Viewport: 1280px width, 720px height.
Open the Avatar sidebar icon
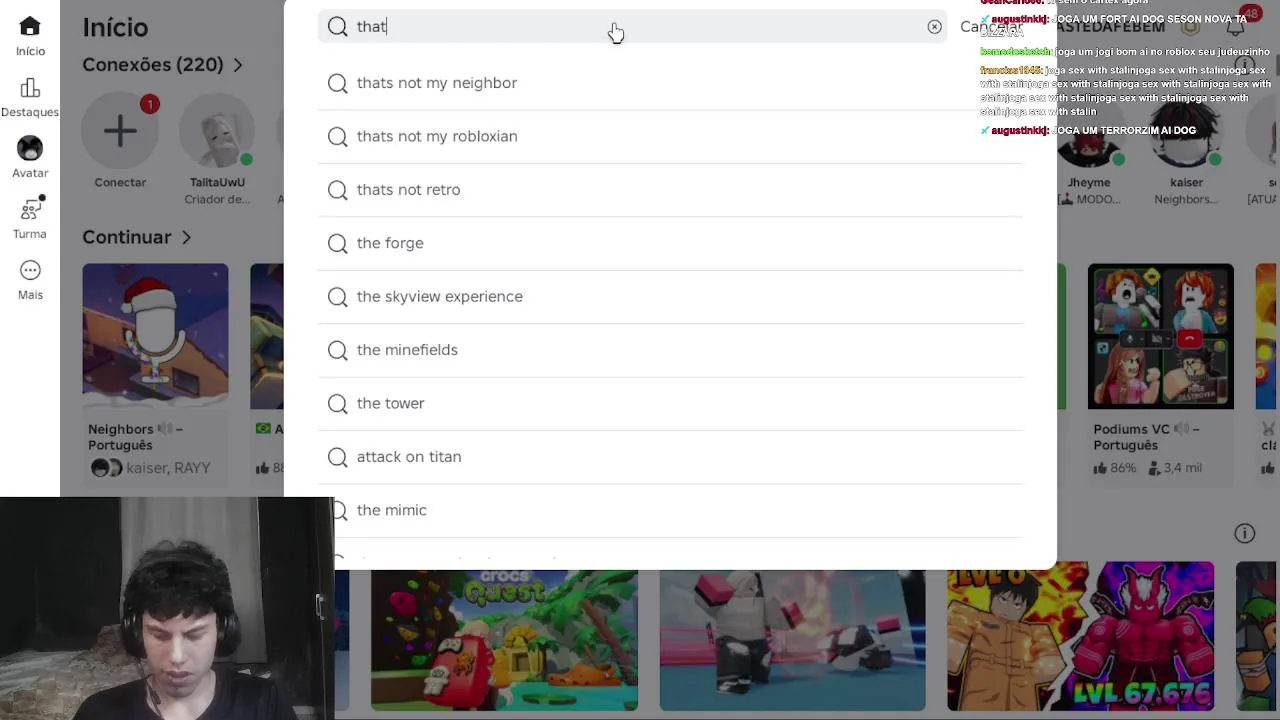(30, 148)
